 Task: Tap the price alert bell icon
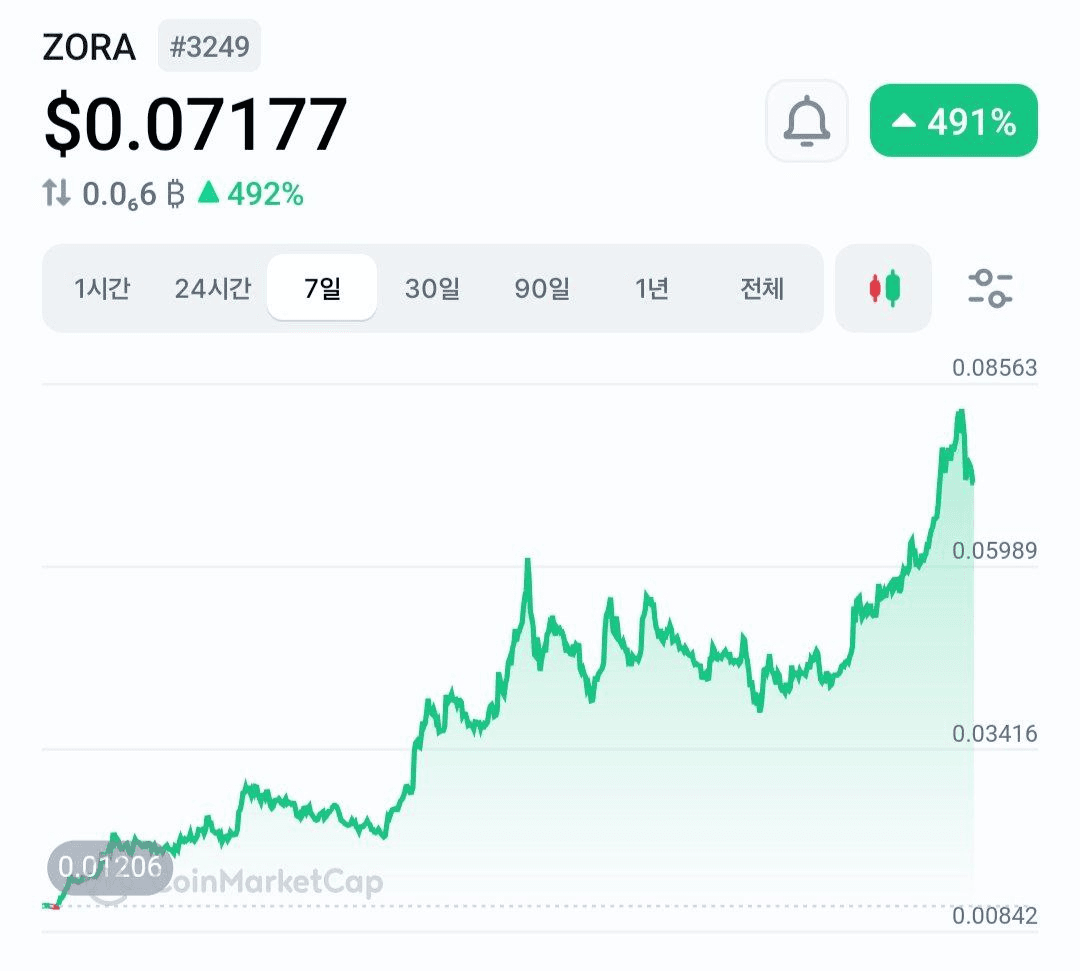[x=806, y=121]
